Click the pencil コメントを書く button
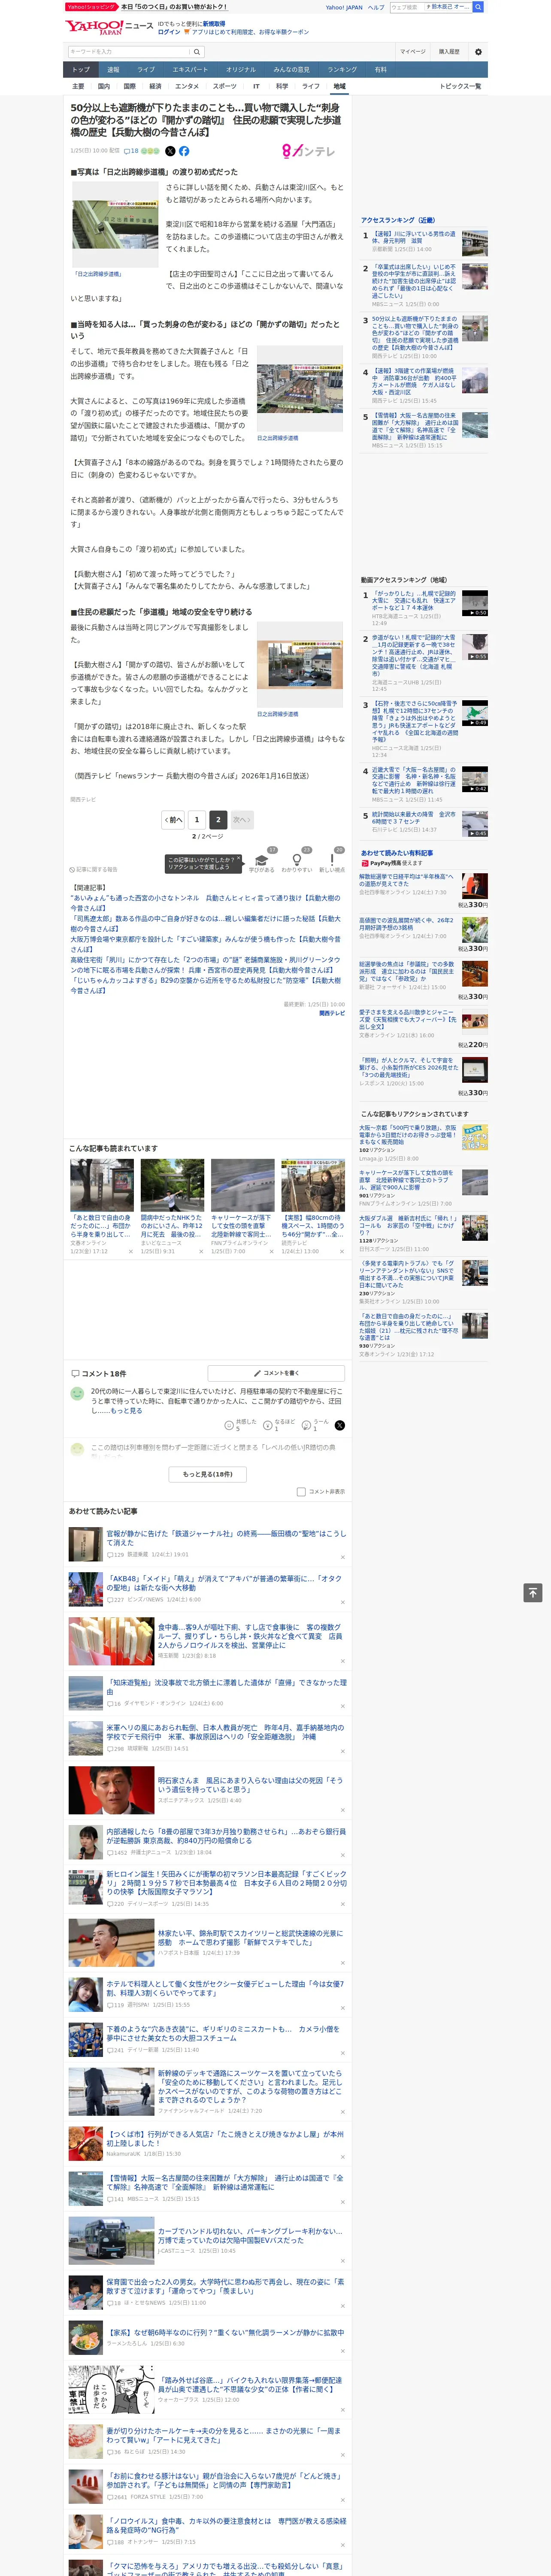The image size is (551, 2576). (x=276, y=1373)
